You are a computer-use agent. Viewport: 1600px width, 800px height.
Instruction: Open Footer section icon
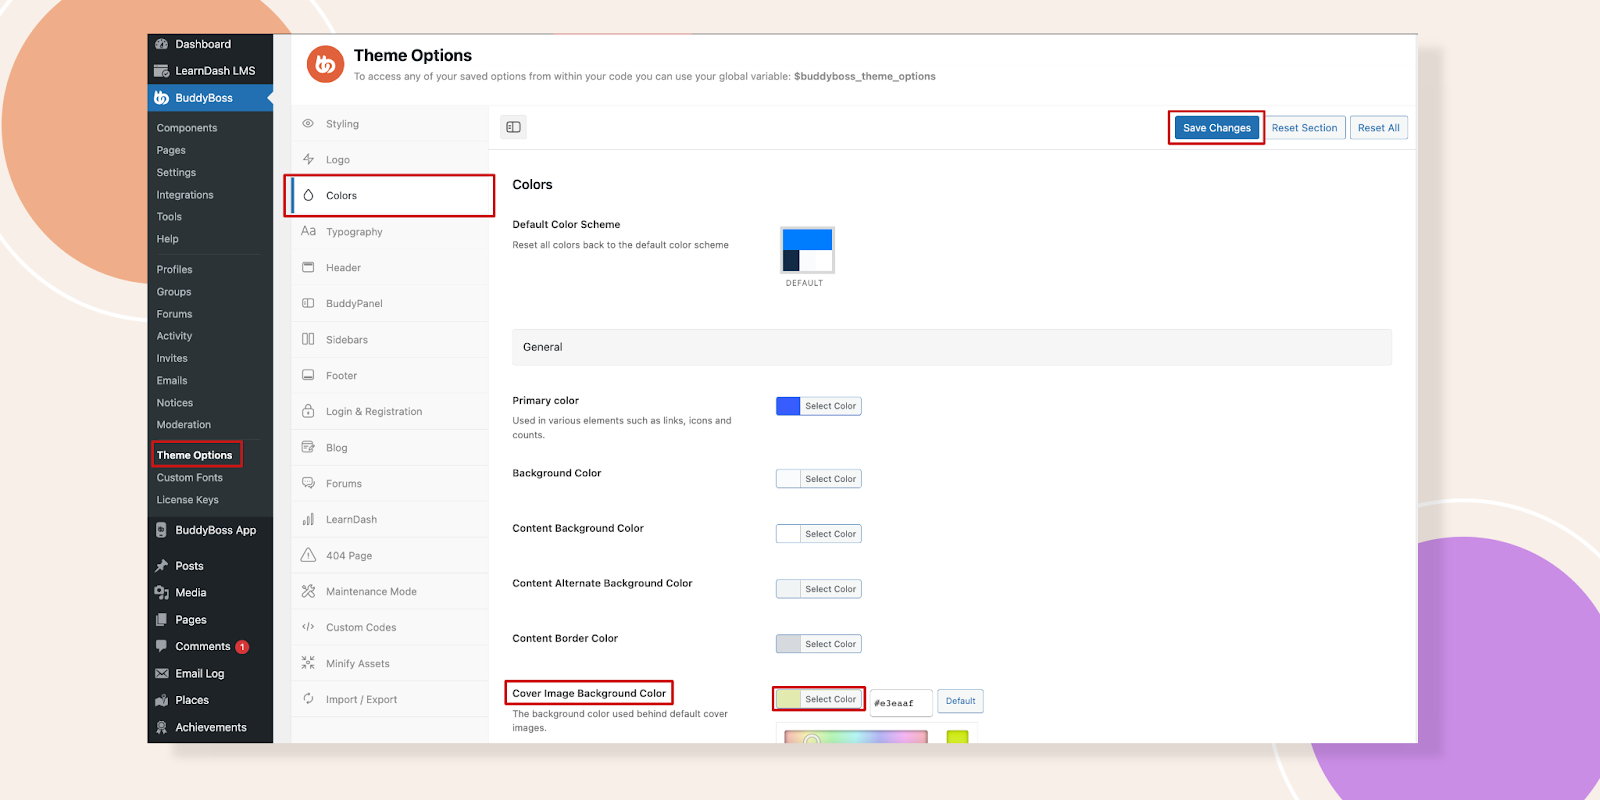click(x=308, y=376)
